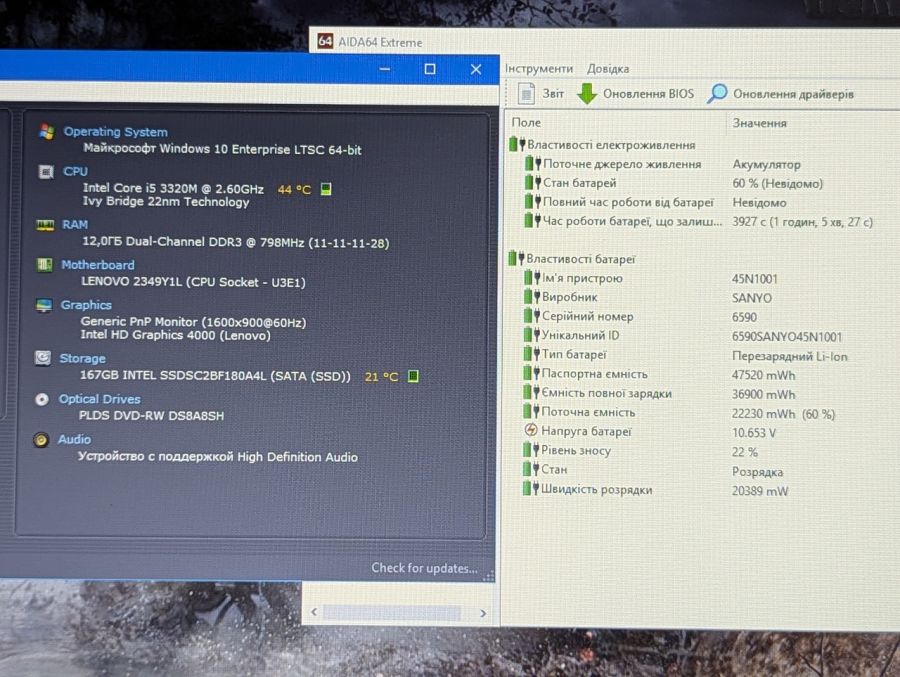Click the horizontal scrollbar thumb

(392, 613)
